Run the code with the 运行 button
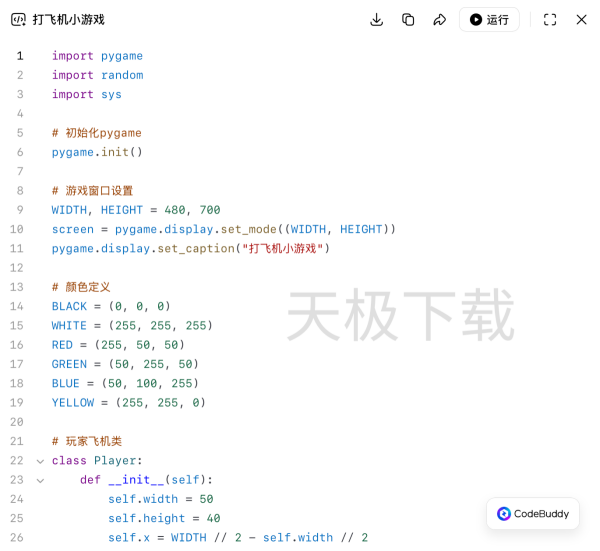The image size is (600, 551). [489, 20]
